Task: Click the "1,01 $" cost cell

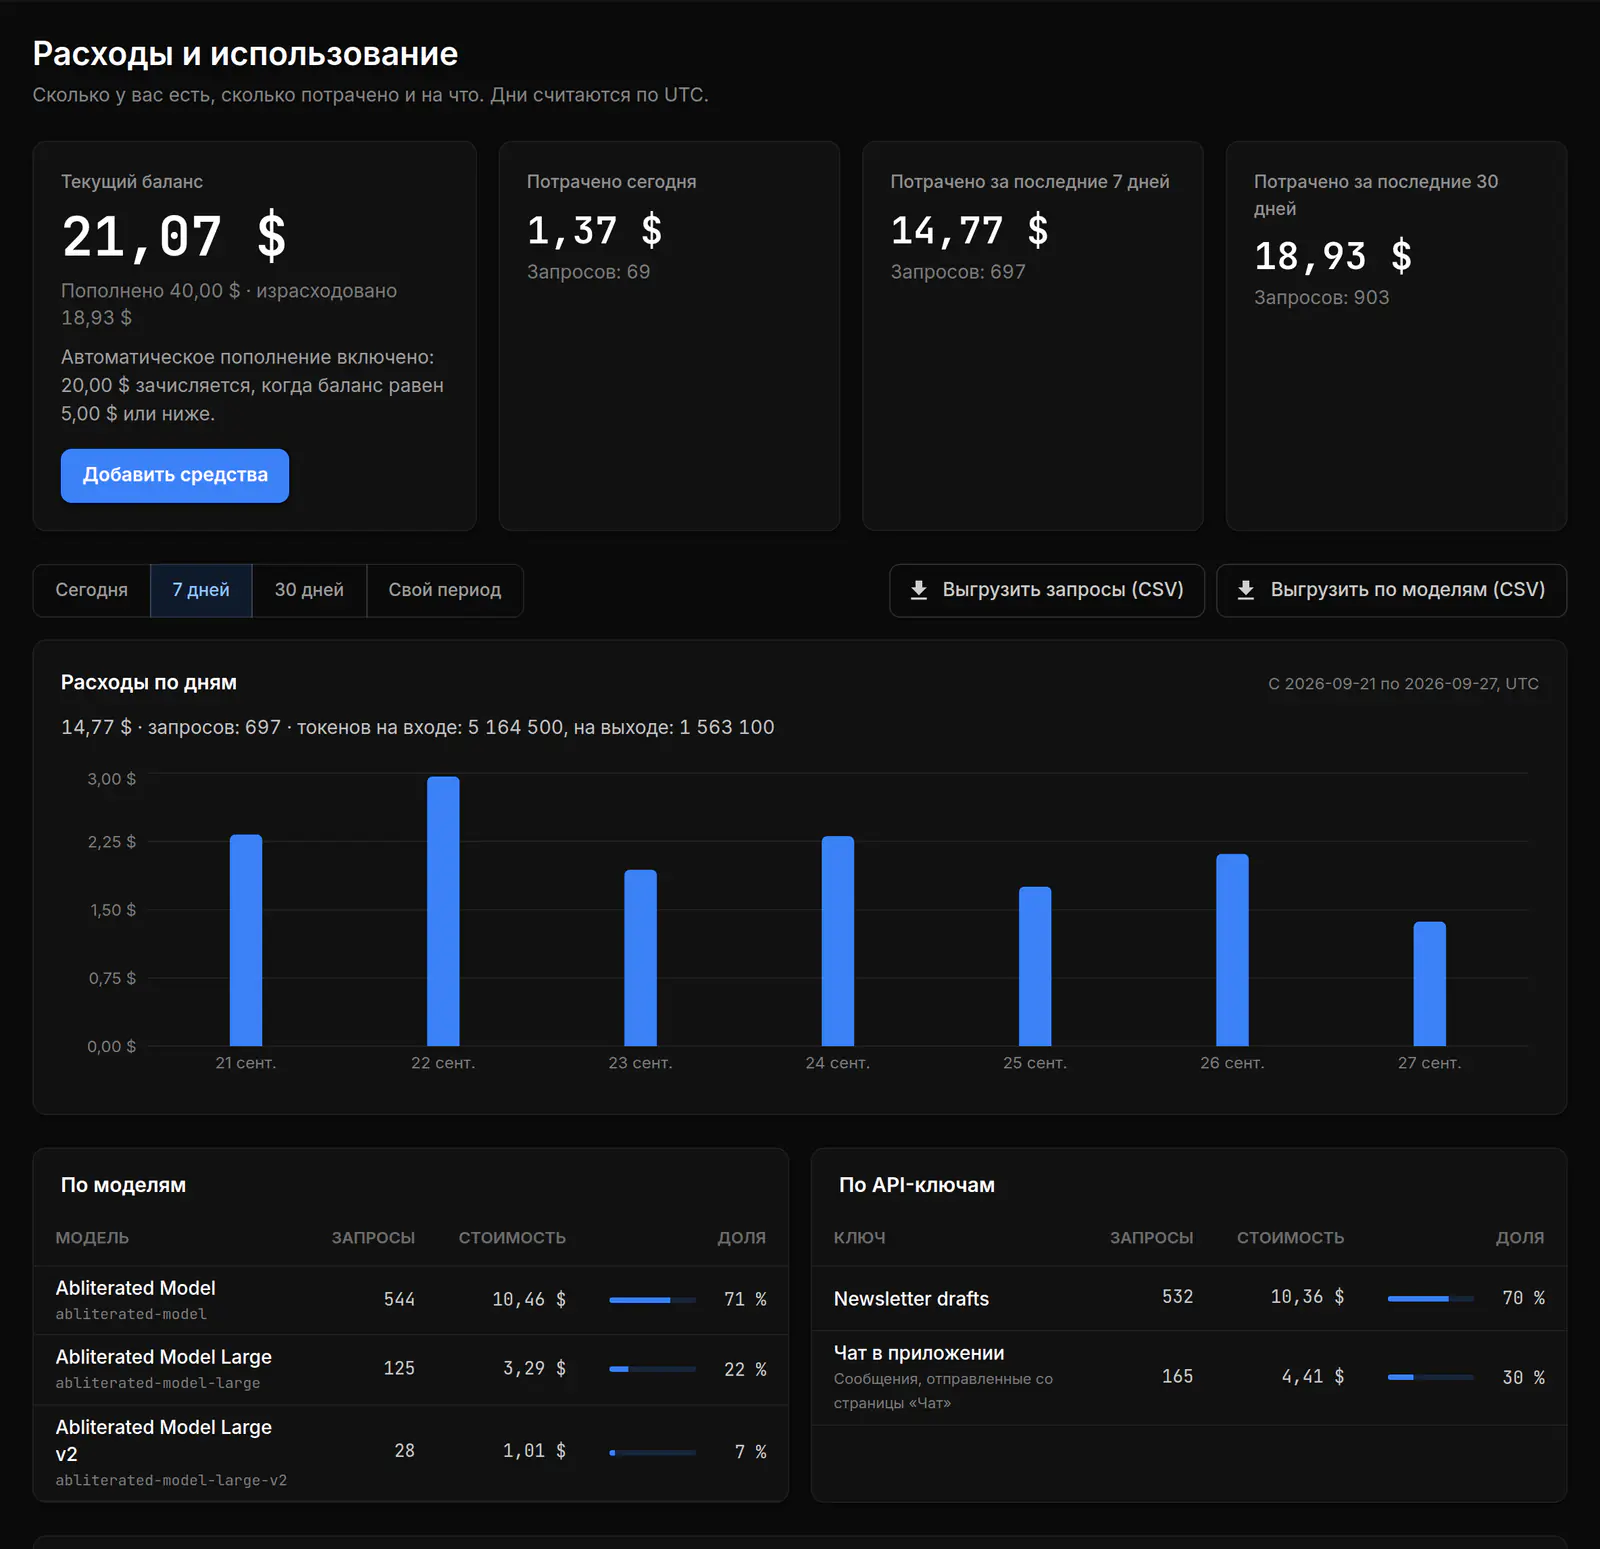Action: [534, 1451]
